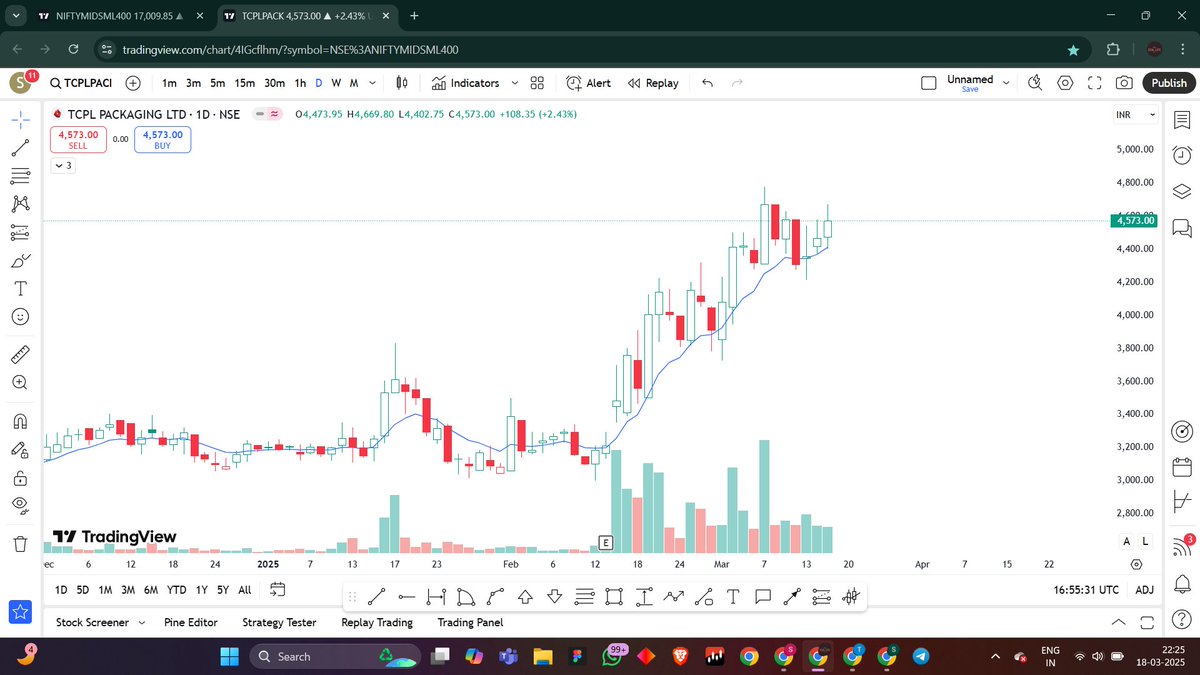Open favorites star toolbar button
1200x675 pixels.
pos(20,611)
